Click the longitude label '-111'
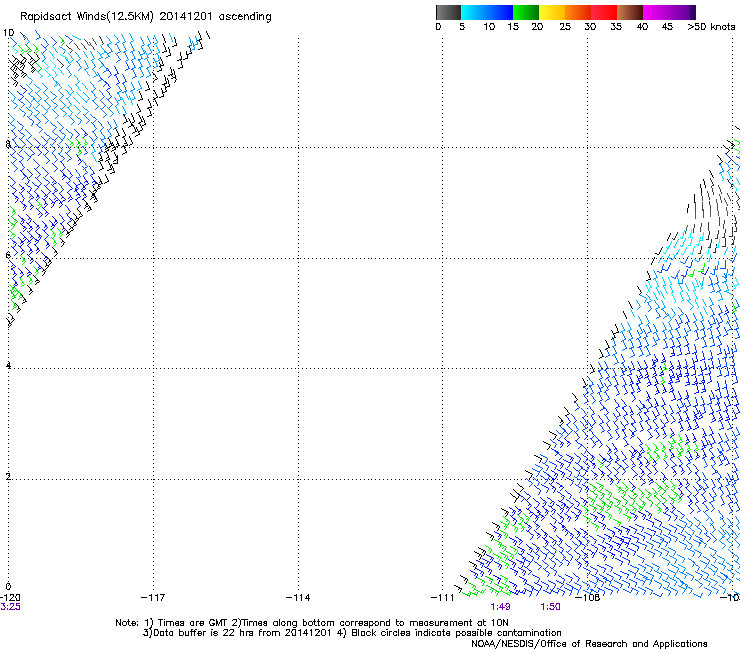Image resolution: width=740 pixels, height=650 pixels. [x=442, y=598]
